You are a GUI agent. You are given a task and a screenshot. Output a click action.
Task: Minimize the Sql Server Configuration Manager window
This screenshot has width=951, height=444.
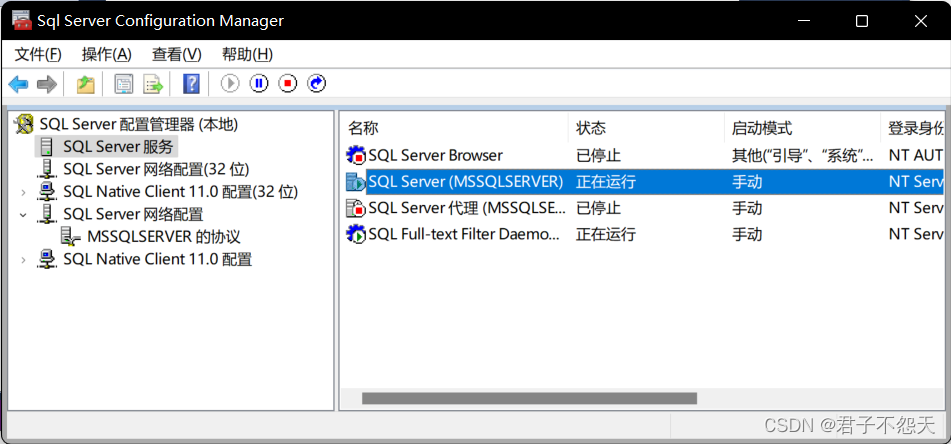[x=803, y=21]
